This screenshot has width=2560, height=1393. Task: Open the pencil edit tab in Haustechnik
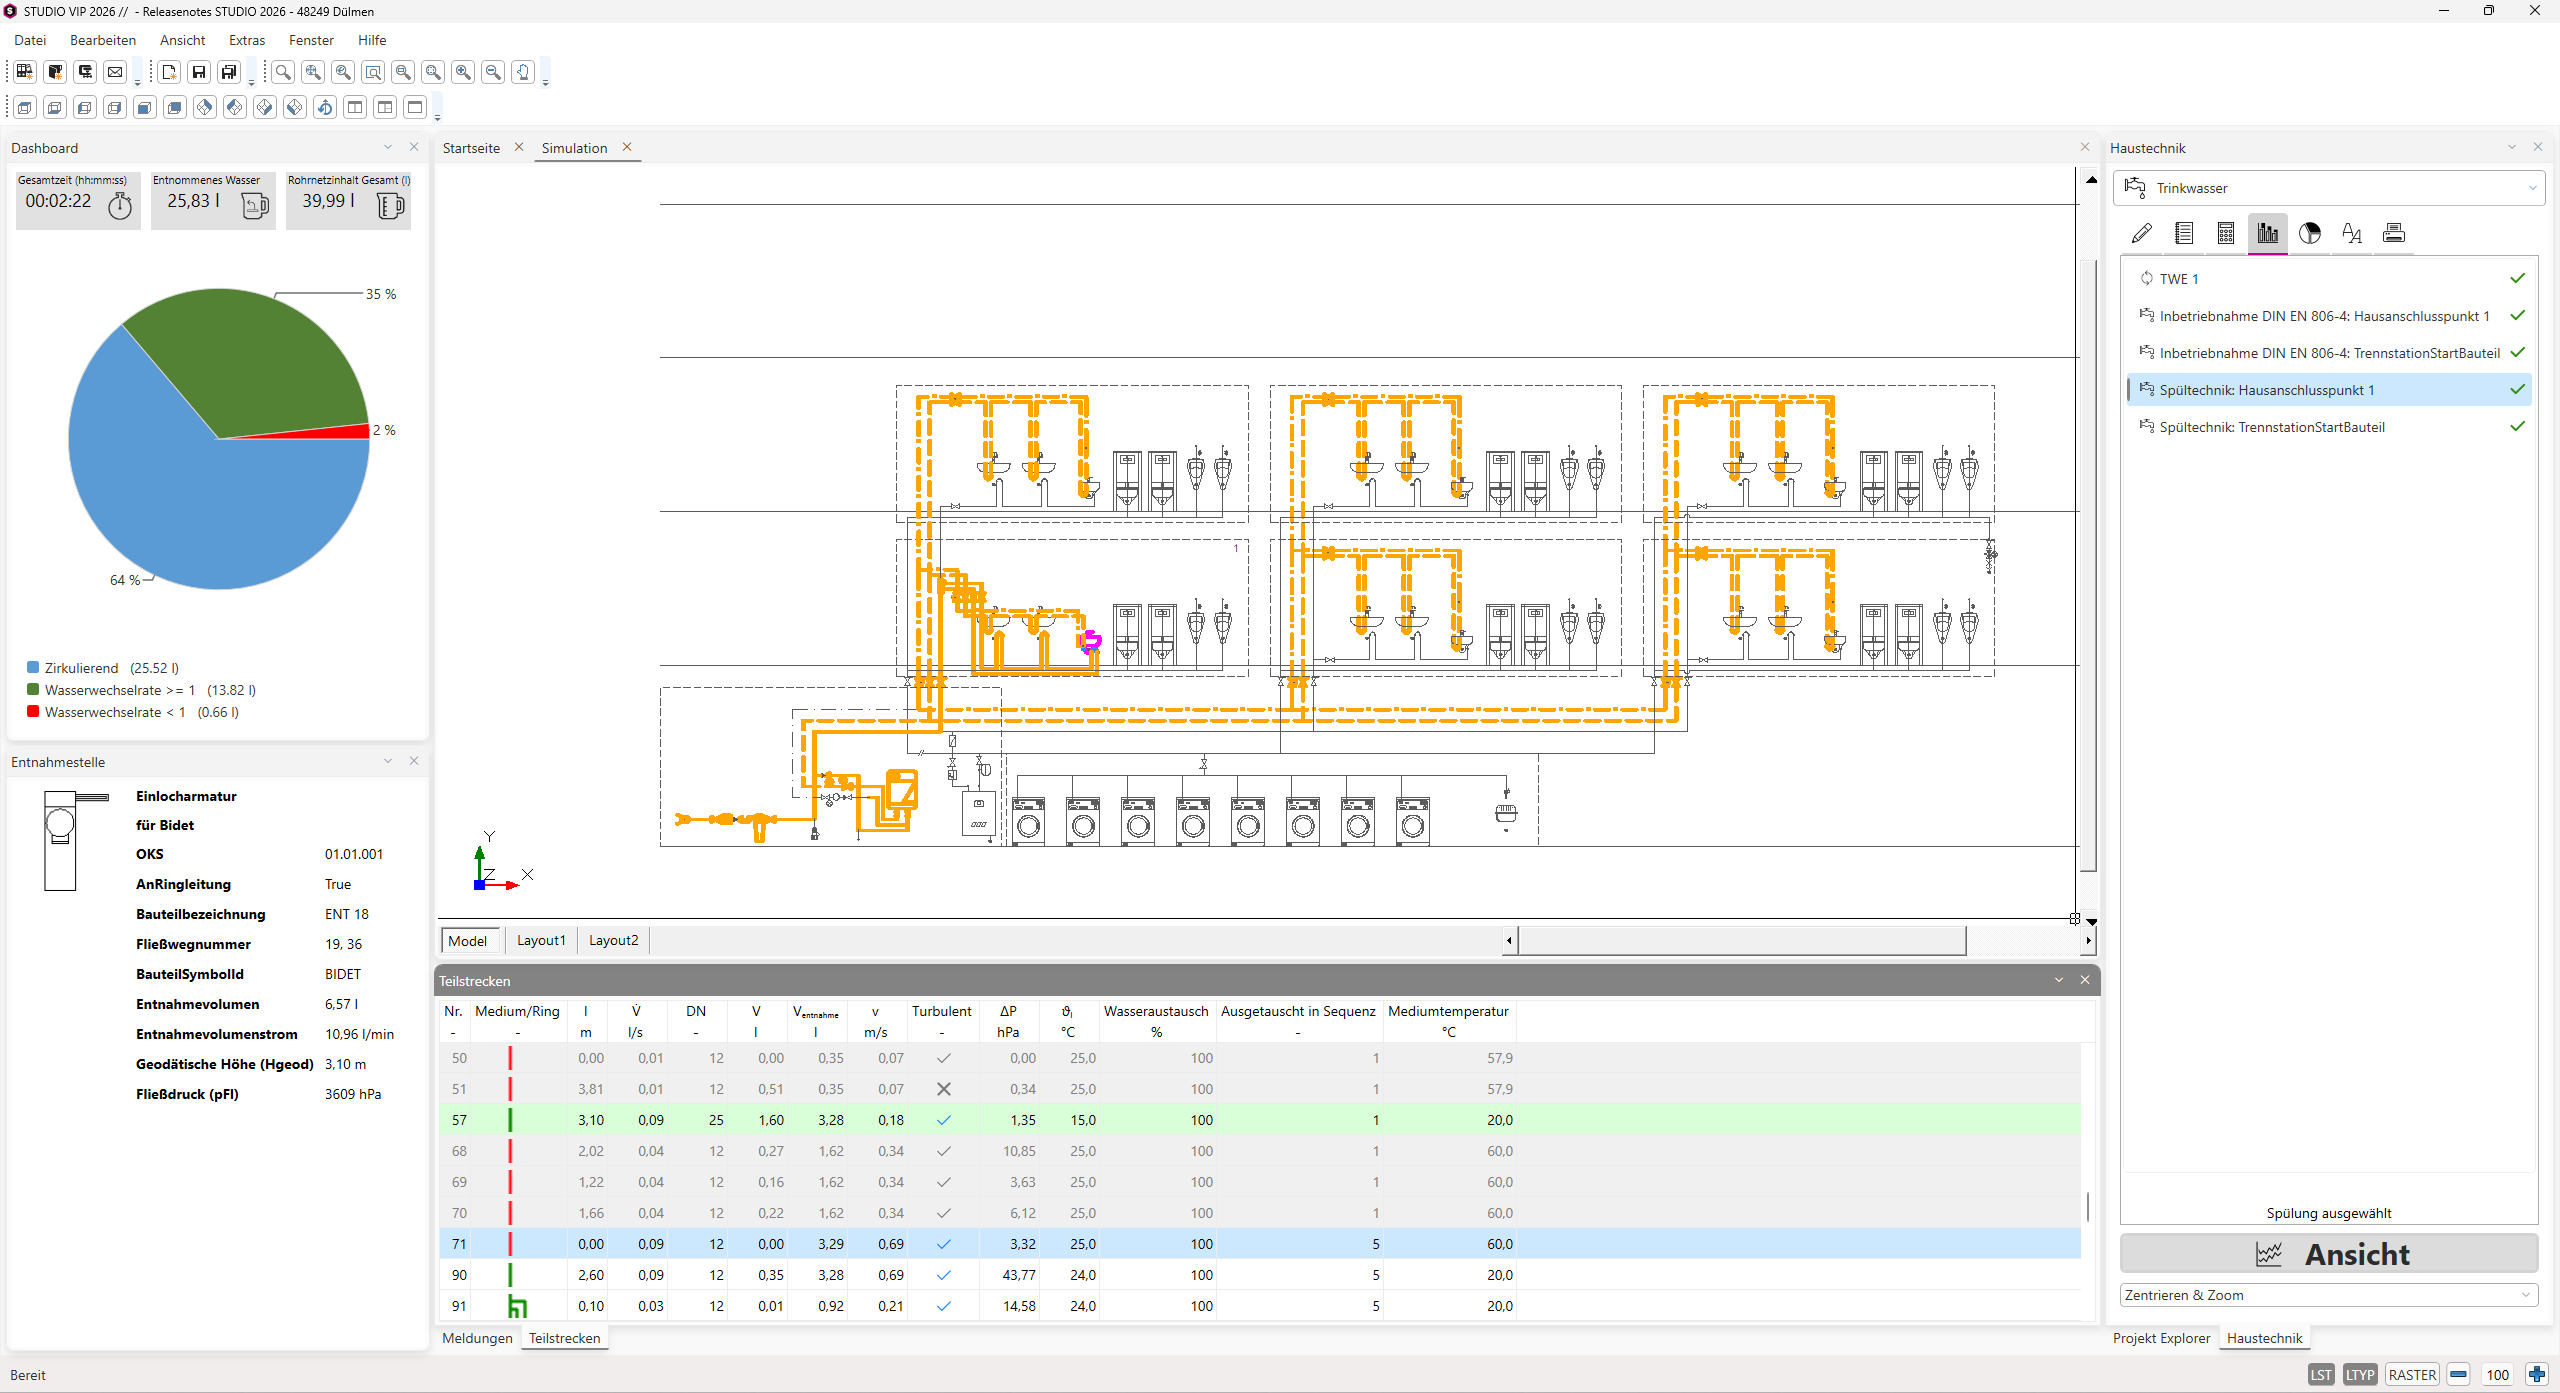point(2142,233)
